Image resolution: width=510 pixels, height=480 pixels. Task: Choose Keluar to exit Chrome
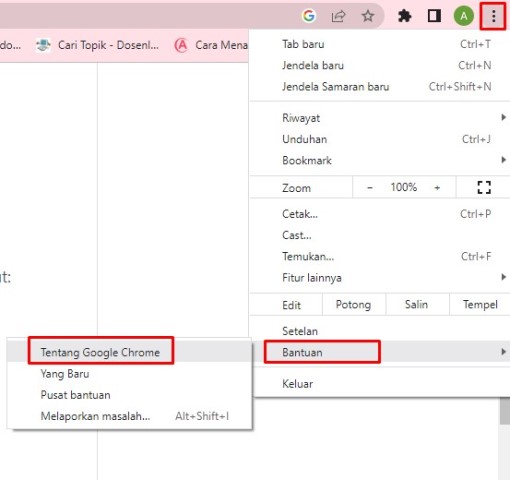click(380, 384)
